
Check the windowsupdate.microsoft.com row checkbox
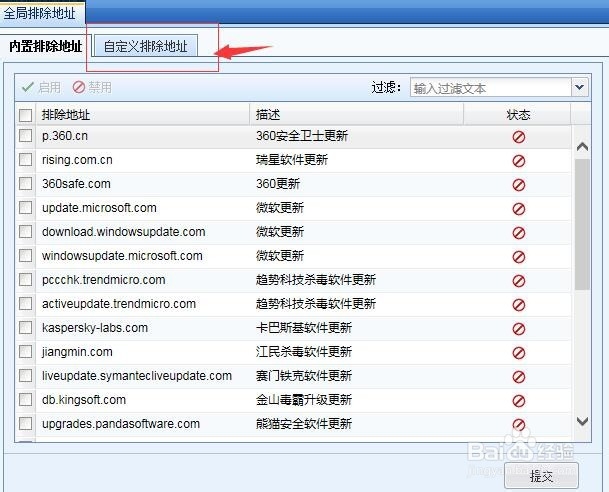click(x=25, y=256)
